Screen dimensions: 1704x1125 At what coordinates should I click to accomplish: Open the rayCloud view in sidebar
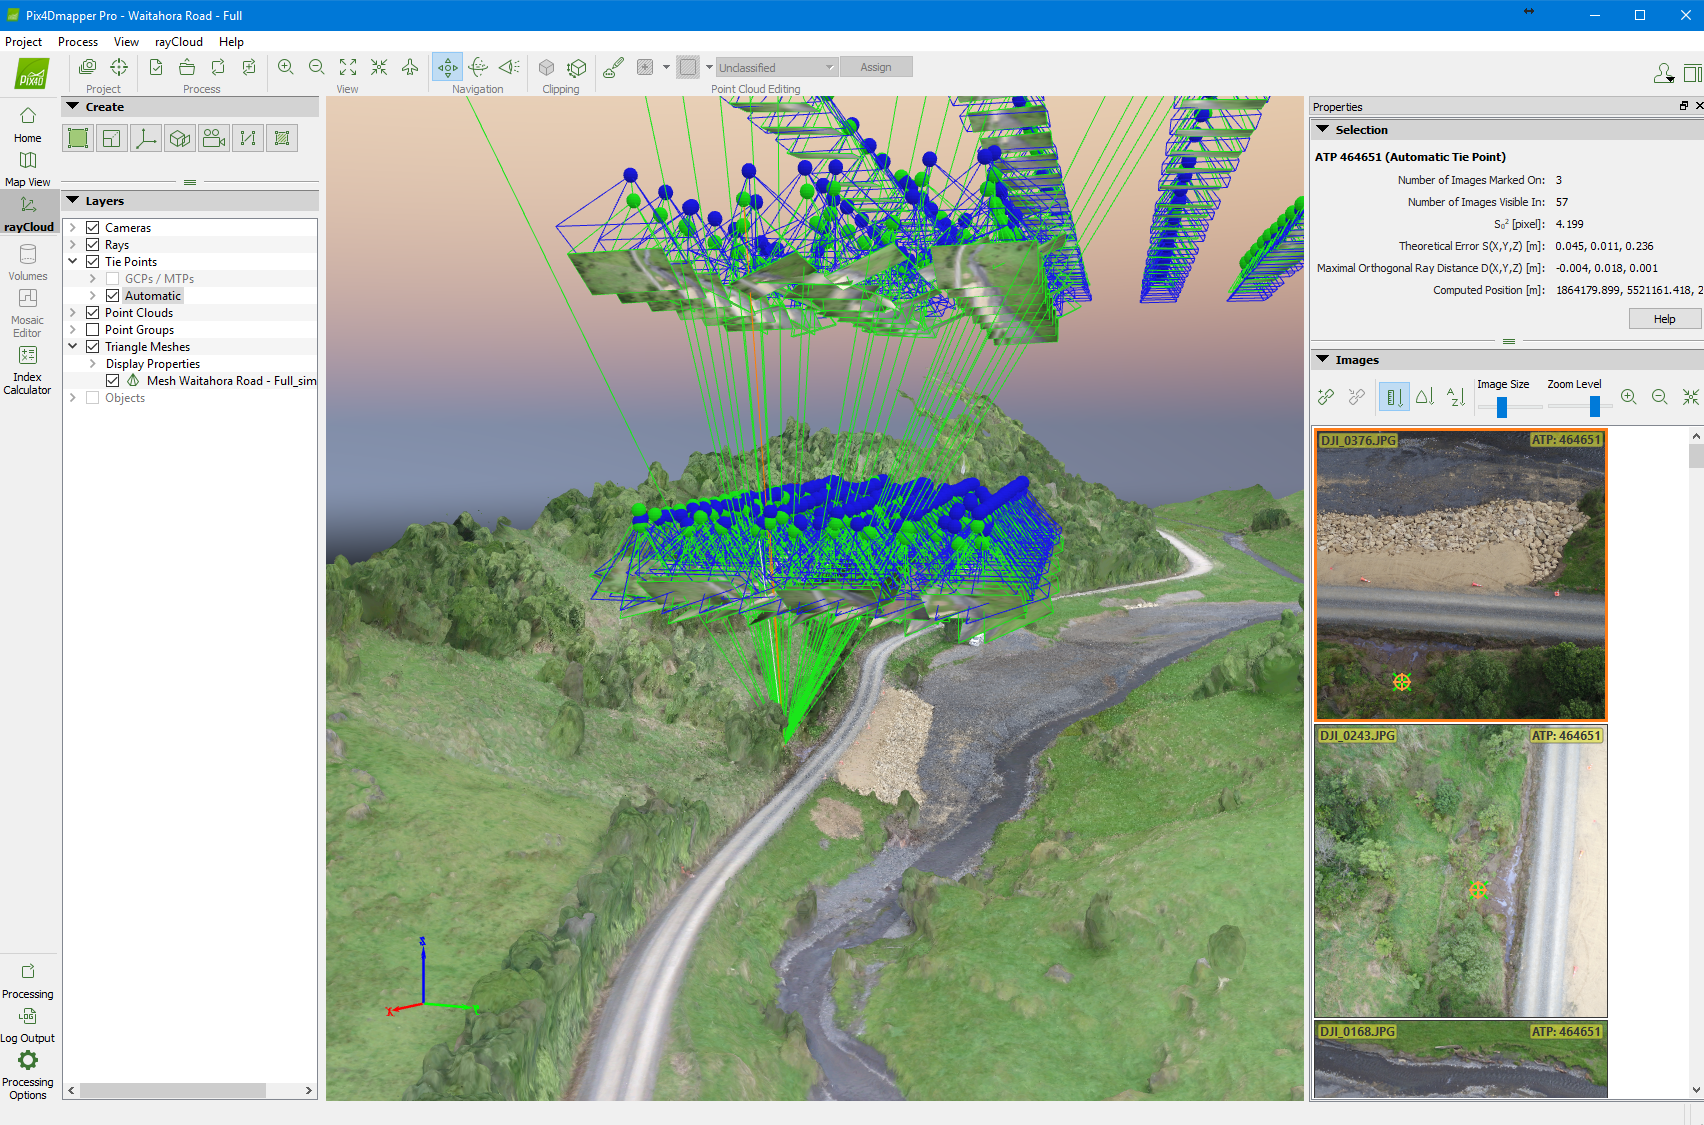pyautogui.click(x=28, y=212)
